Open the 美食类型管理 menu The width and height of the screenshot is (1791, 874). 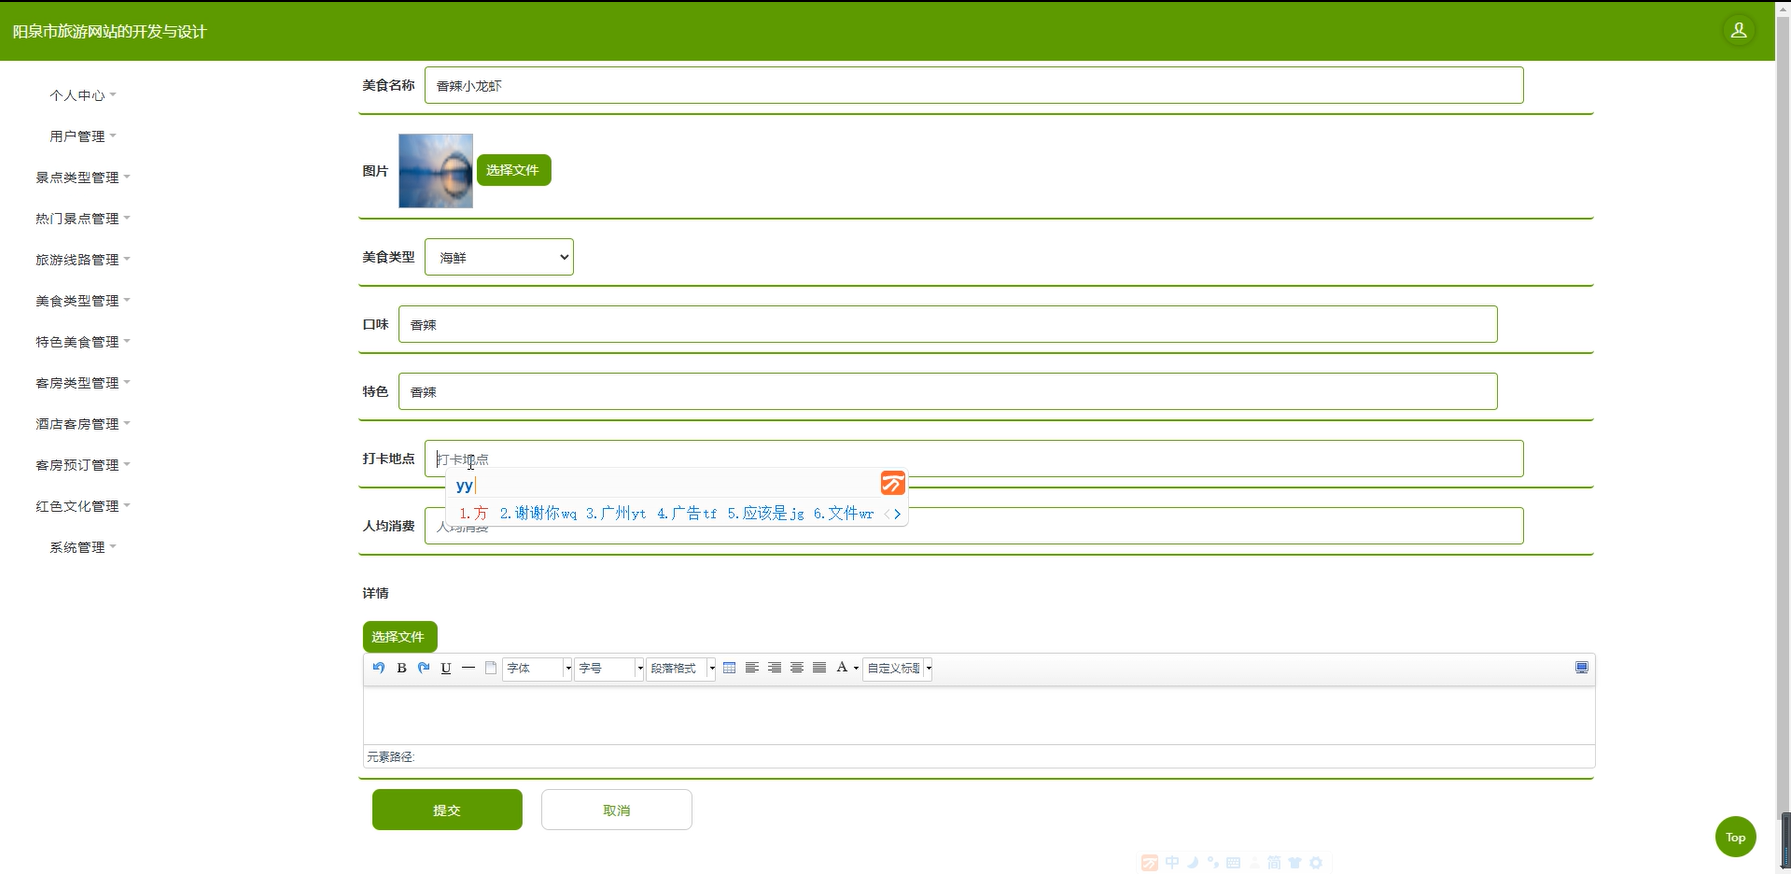(x=83, y=300)
